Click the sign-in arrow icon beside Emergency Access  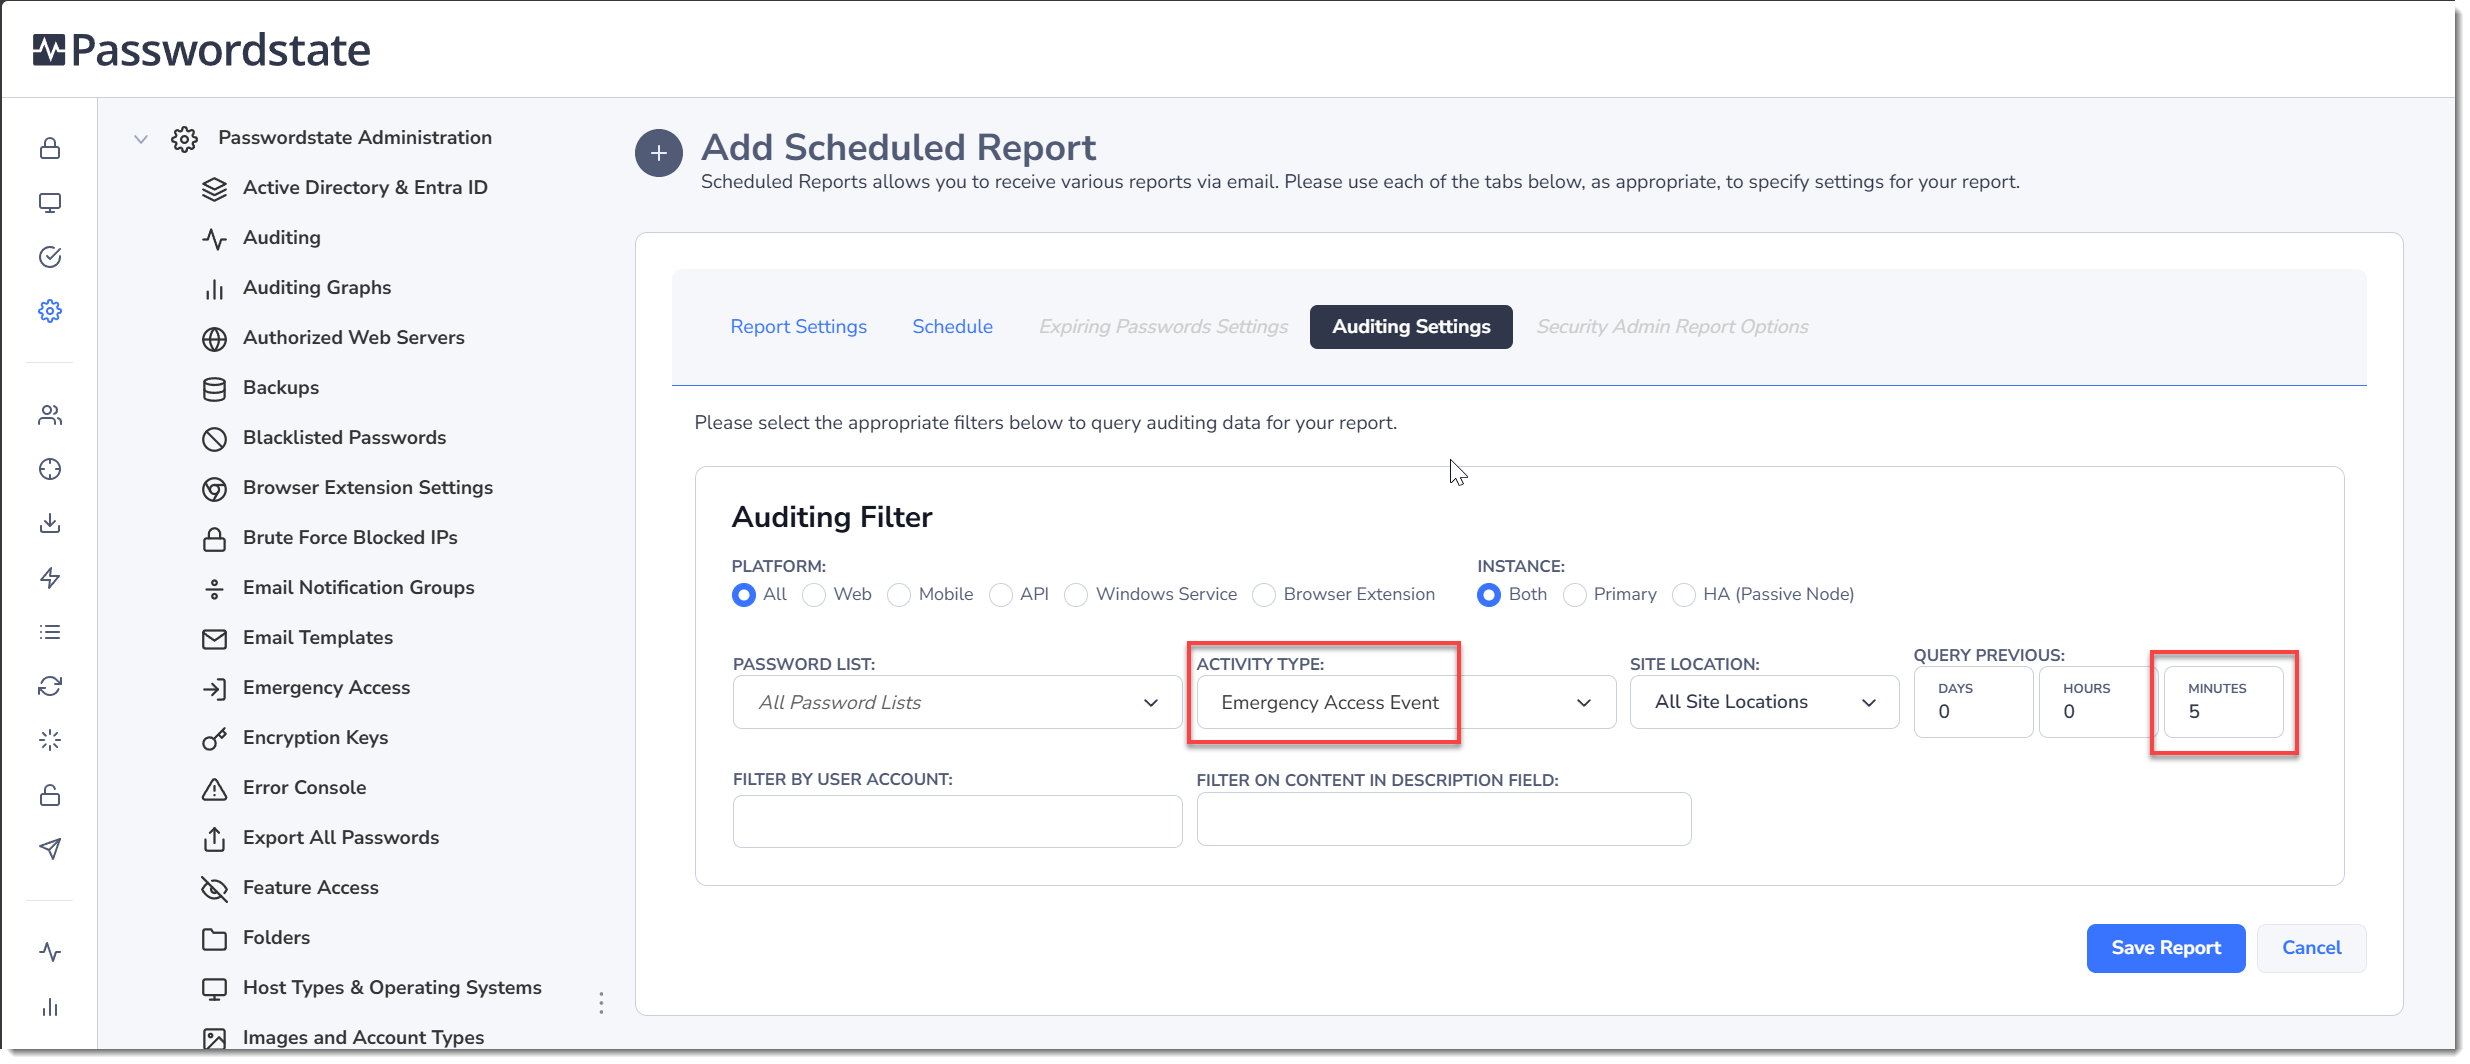tap(214, 689)
